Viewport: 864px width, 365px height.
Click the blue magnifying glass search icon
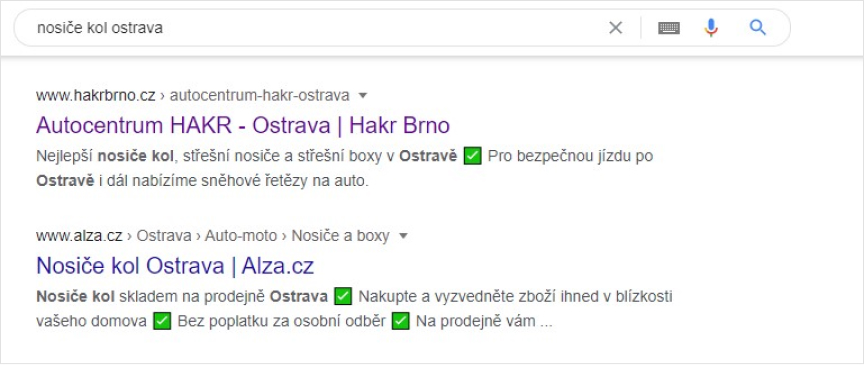click(758, 27)
